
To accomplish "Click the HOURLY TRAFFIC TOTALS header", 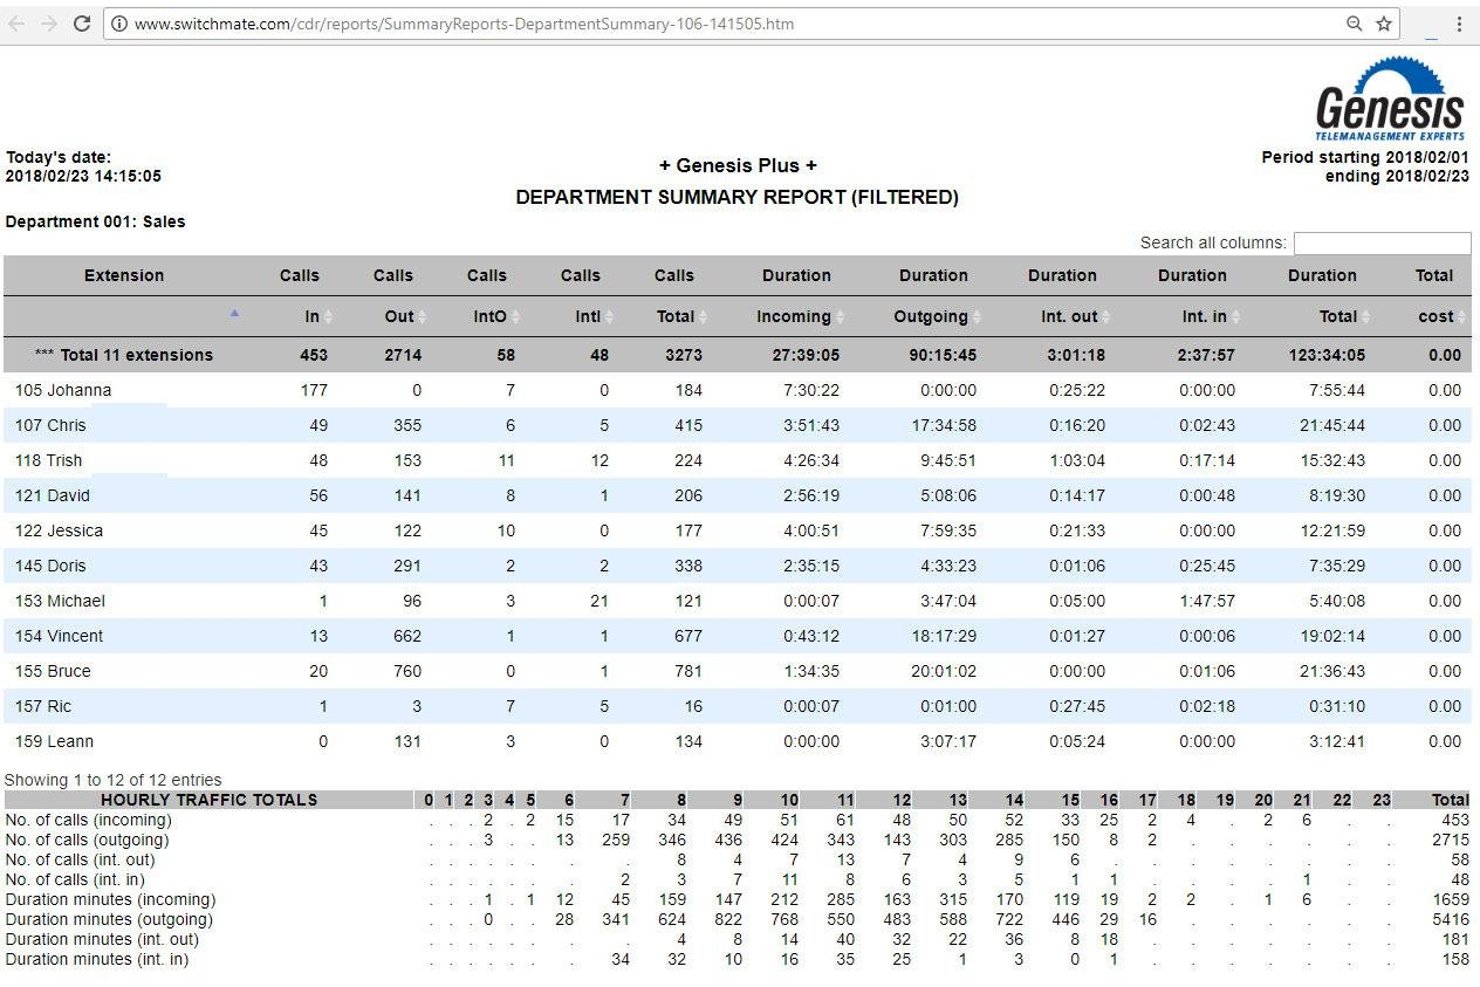I will pyautogui.click(x=209, y=800).
